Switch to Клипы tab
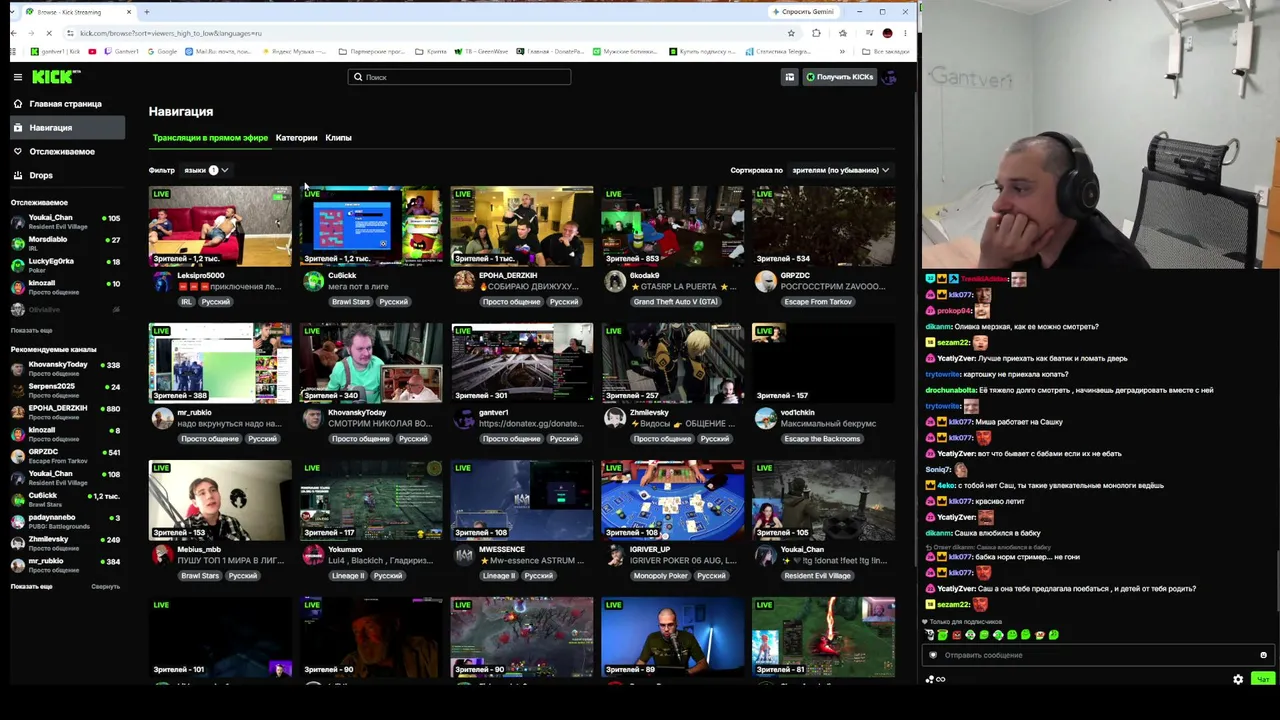The image size is (1280, 720). pos(338,138)
